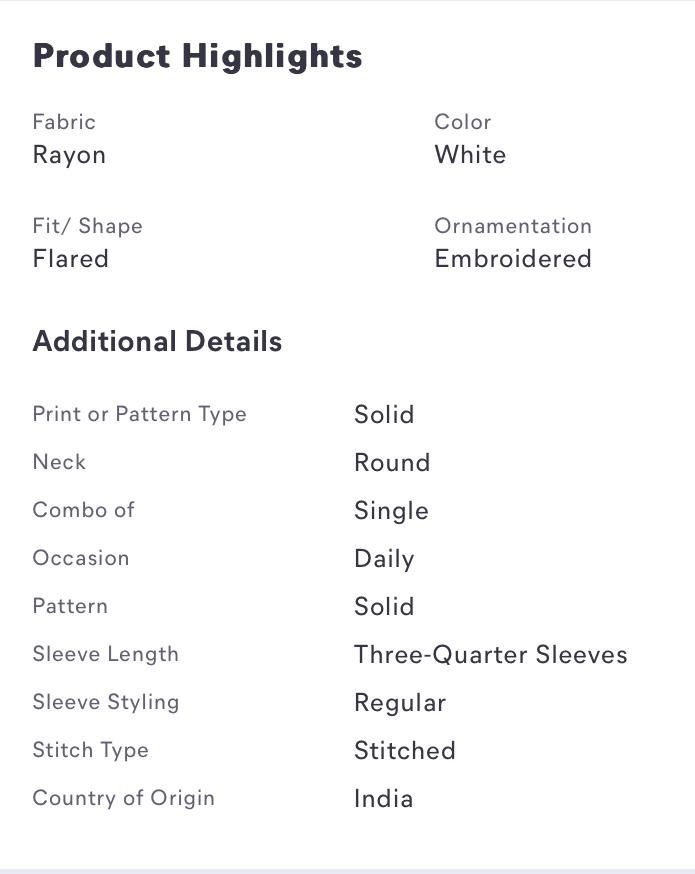695x874 pixels.
Task: Select the Stitched value
Action: 405,751
